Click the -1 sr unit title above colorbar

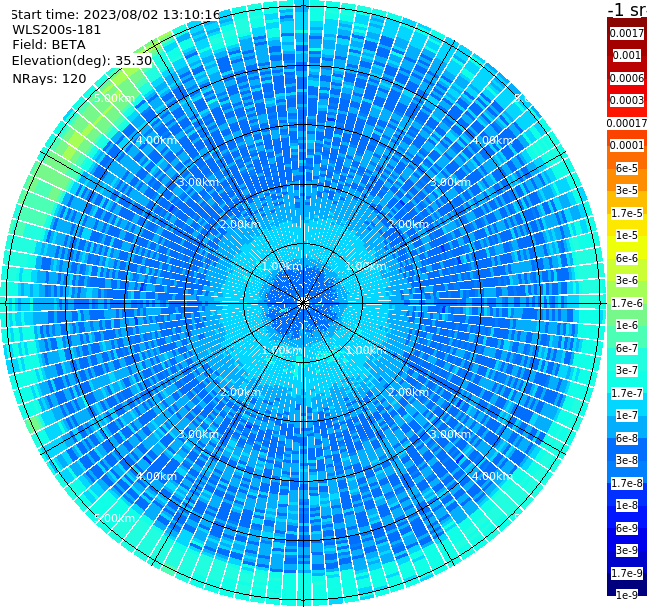(627, 9)
